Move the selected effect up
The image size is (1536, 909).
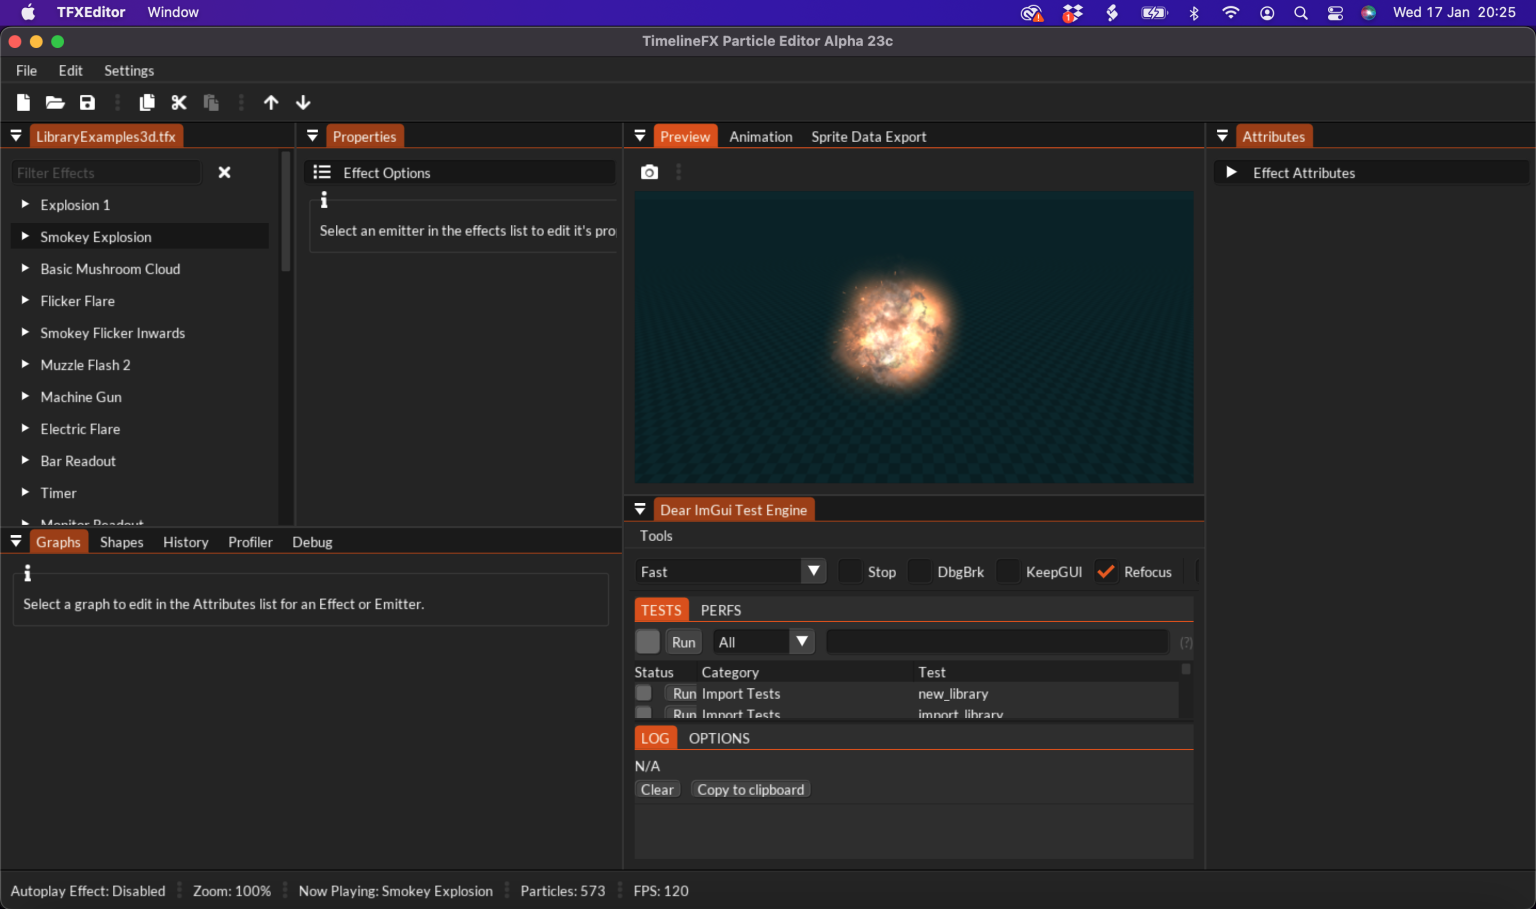coord(271,102)
